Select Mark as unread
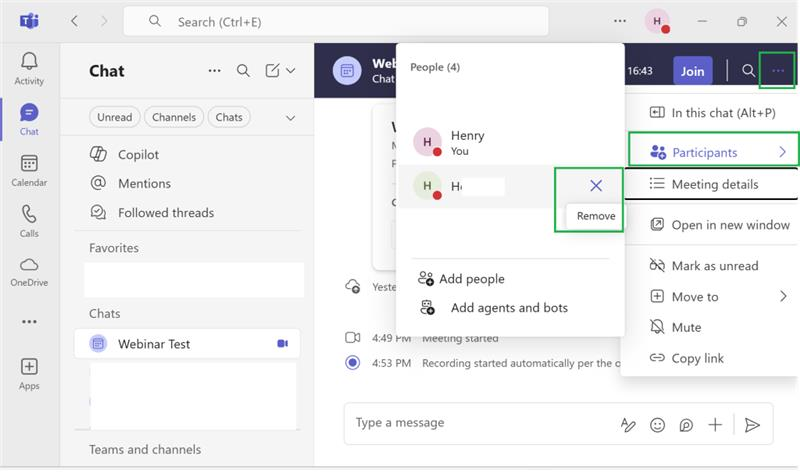 coord(712,266)
